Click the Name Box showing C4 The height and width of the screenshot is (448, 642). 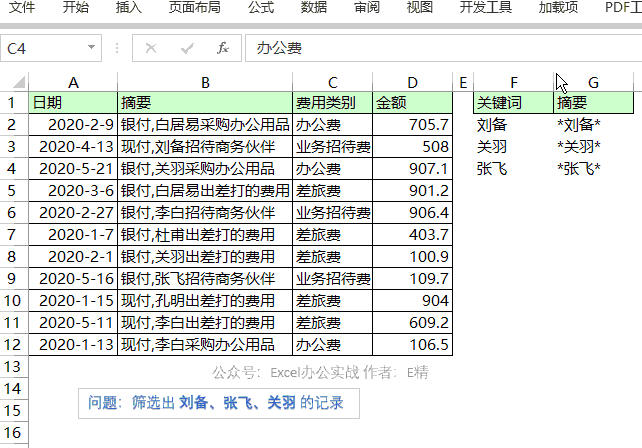(45, 48)
